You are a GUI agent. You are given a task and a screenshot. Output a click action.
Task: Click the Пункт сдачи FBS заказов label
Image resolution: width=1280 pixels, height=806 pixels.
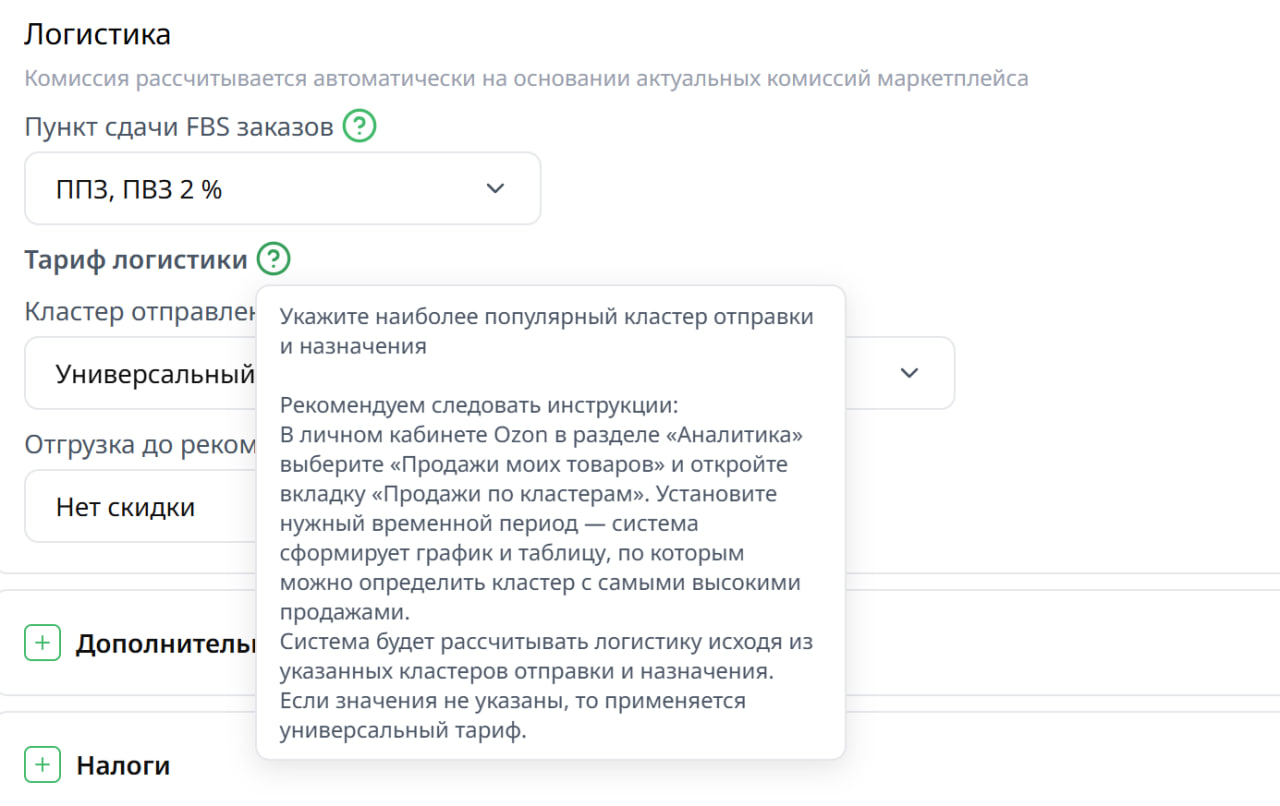click(x=179, y=127)
